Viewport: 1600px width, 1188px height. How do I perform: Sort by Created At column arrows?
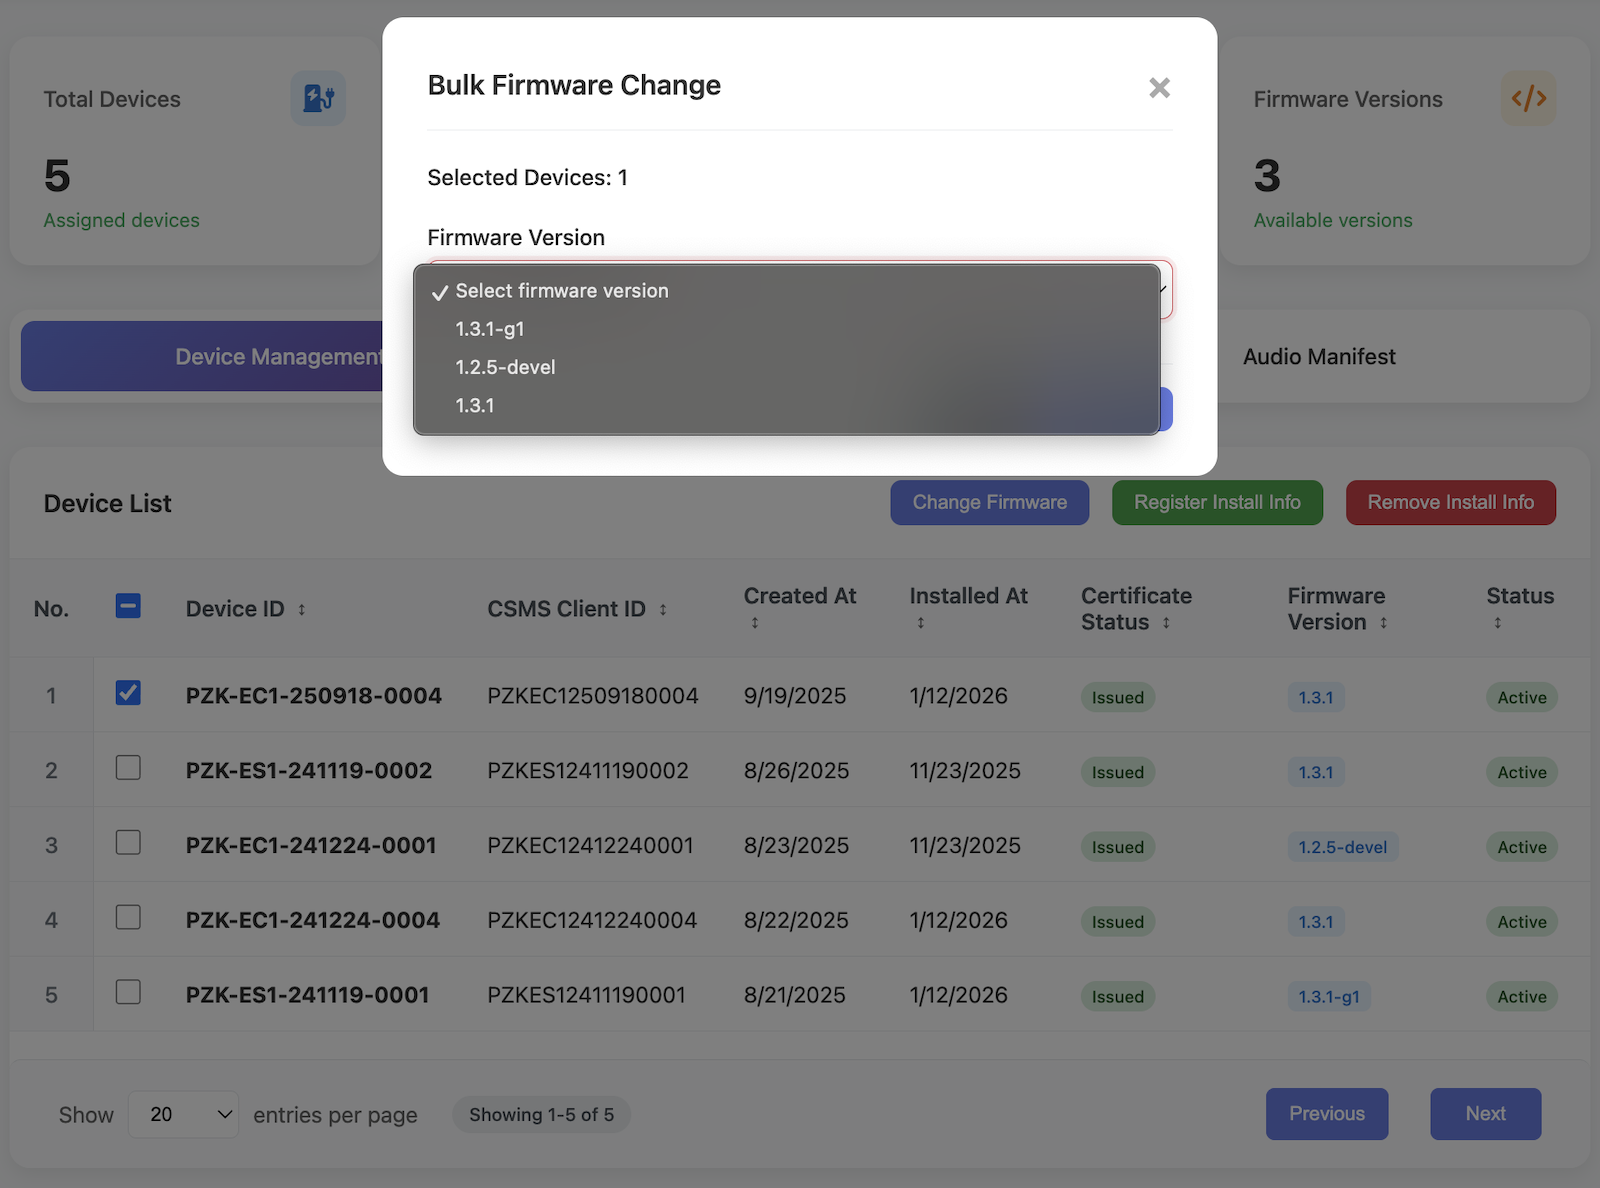pos(755,623)
